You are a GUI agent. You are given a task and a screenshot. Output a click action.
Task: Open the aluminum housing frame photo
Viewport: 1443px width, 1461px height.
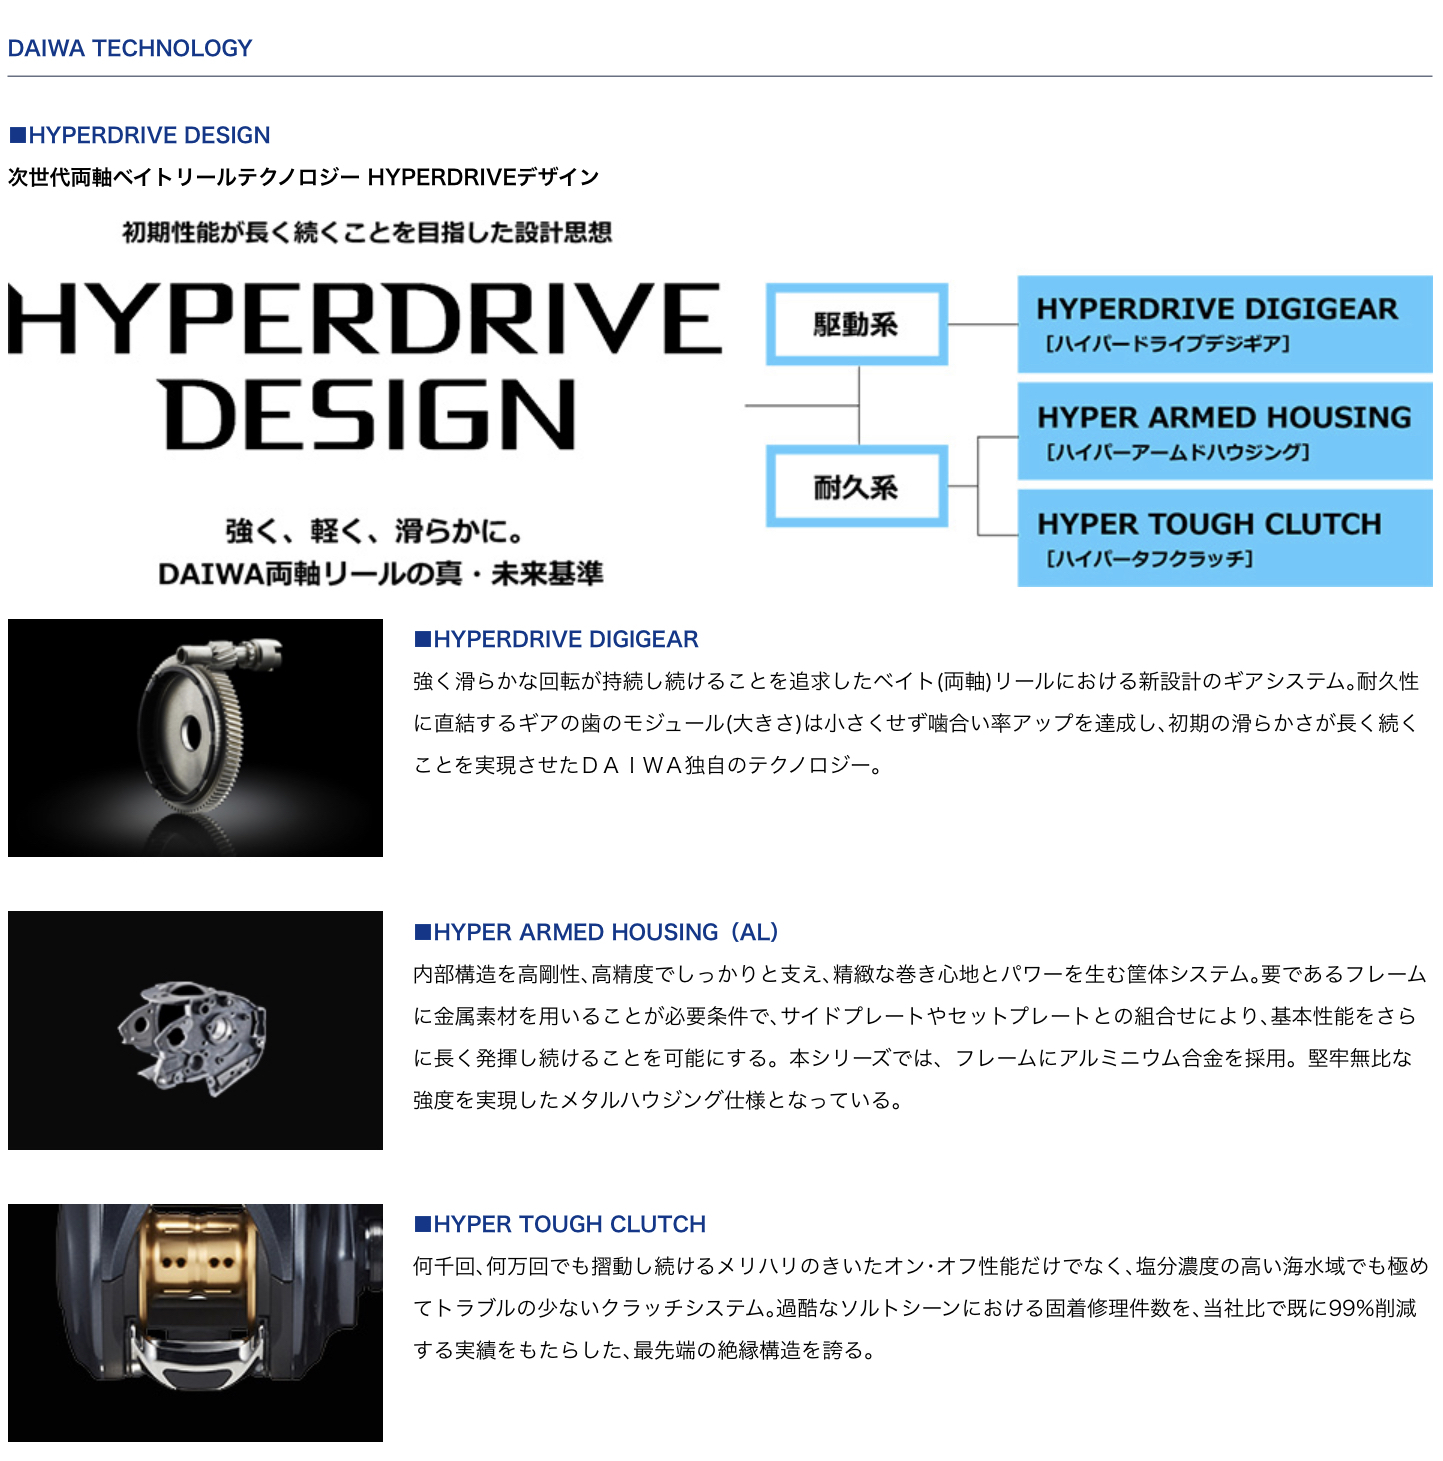click(x=195, y=1030)
